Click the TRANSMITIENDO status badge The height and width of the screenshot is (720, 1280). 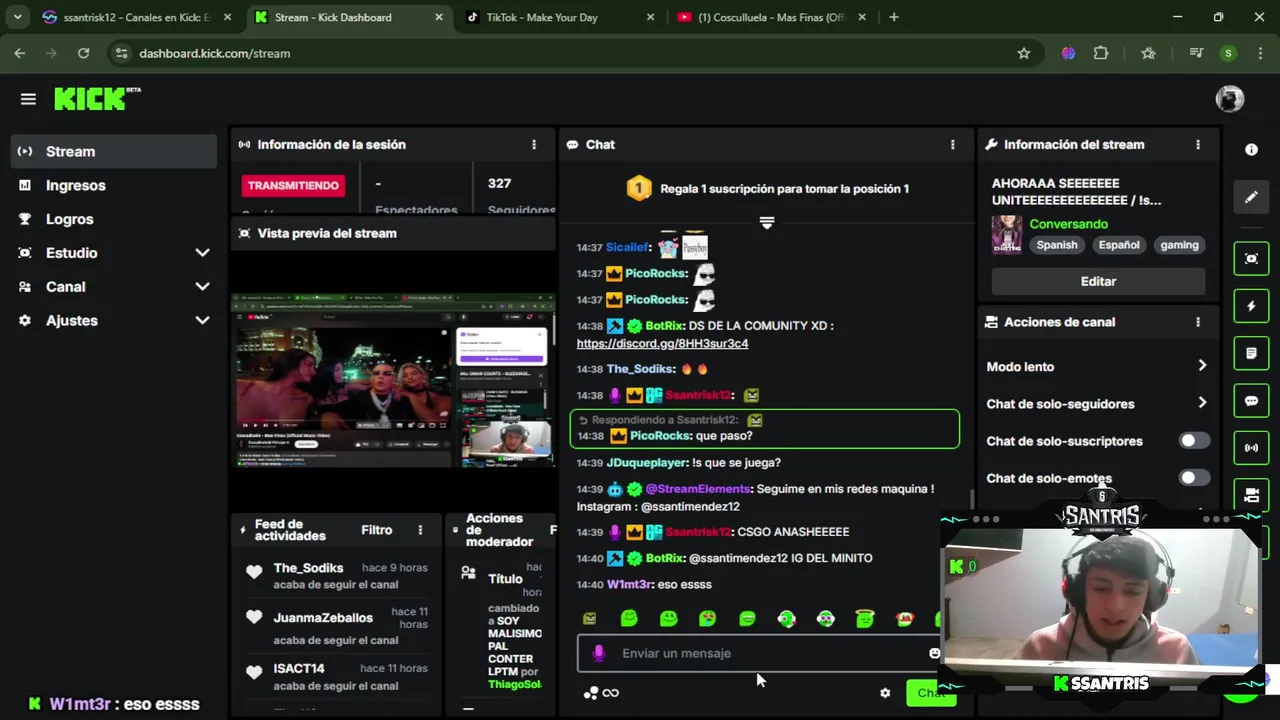[x=293, y=185]
